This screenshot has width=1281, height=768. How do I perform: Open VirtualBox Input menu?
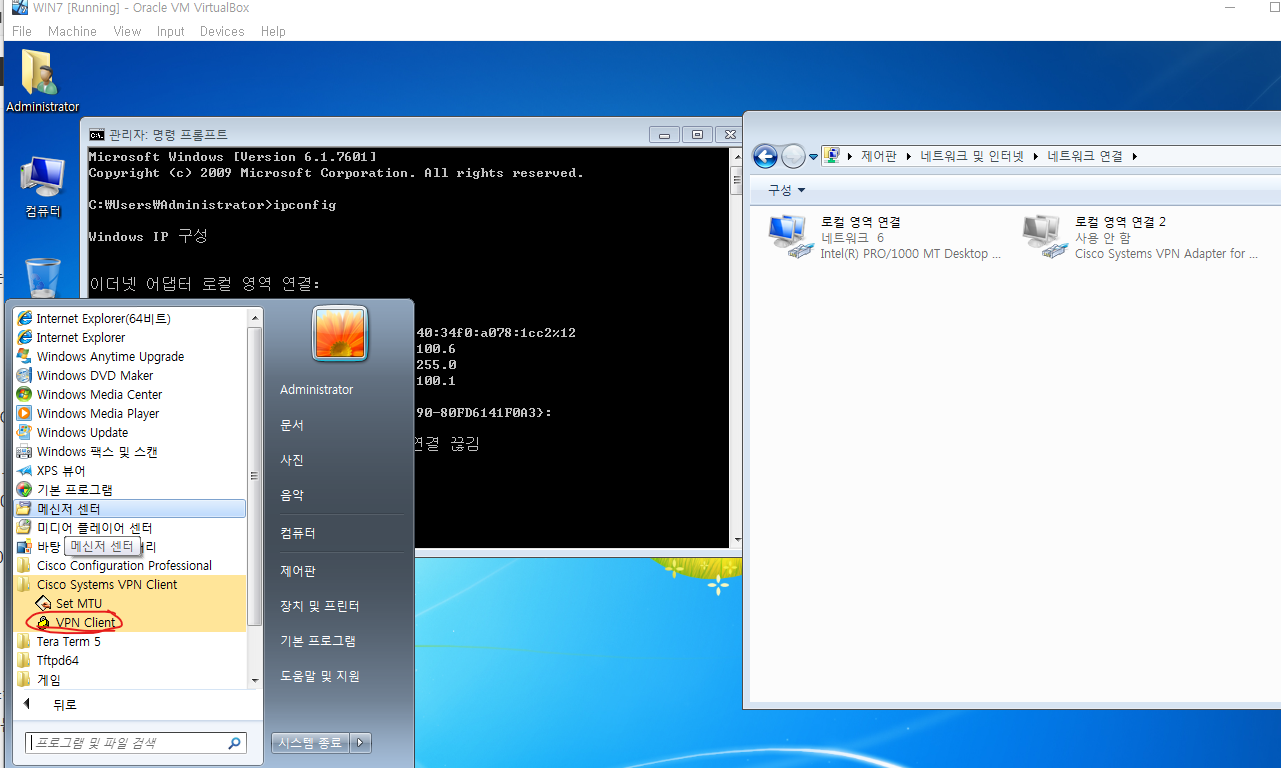171,31
